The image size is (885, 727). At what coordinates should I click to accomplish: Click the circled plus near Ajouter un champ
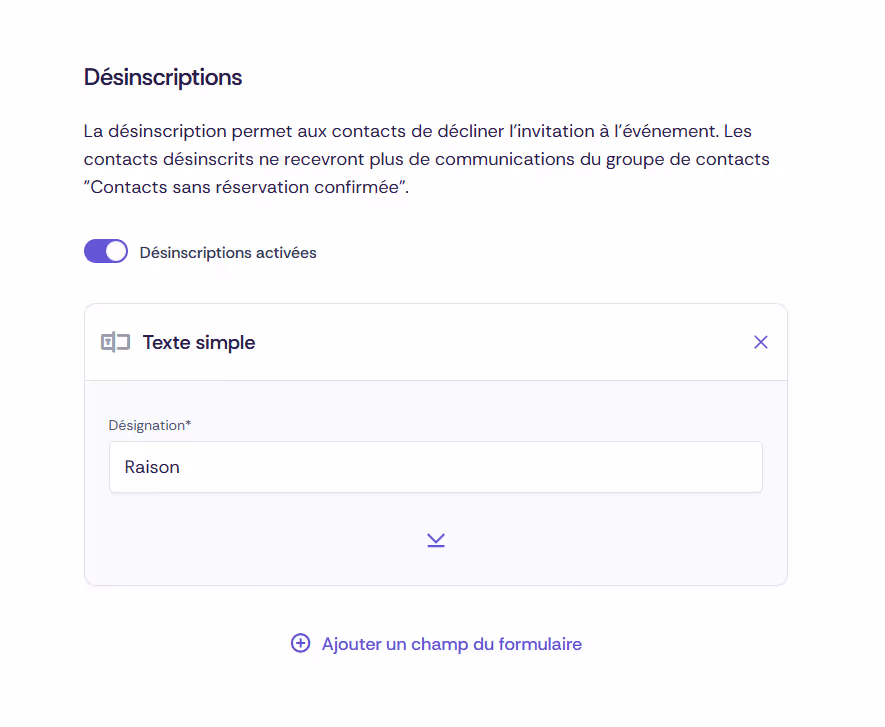point(300,643)
